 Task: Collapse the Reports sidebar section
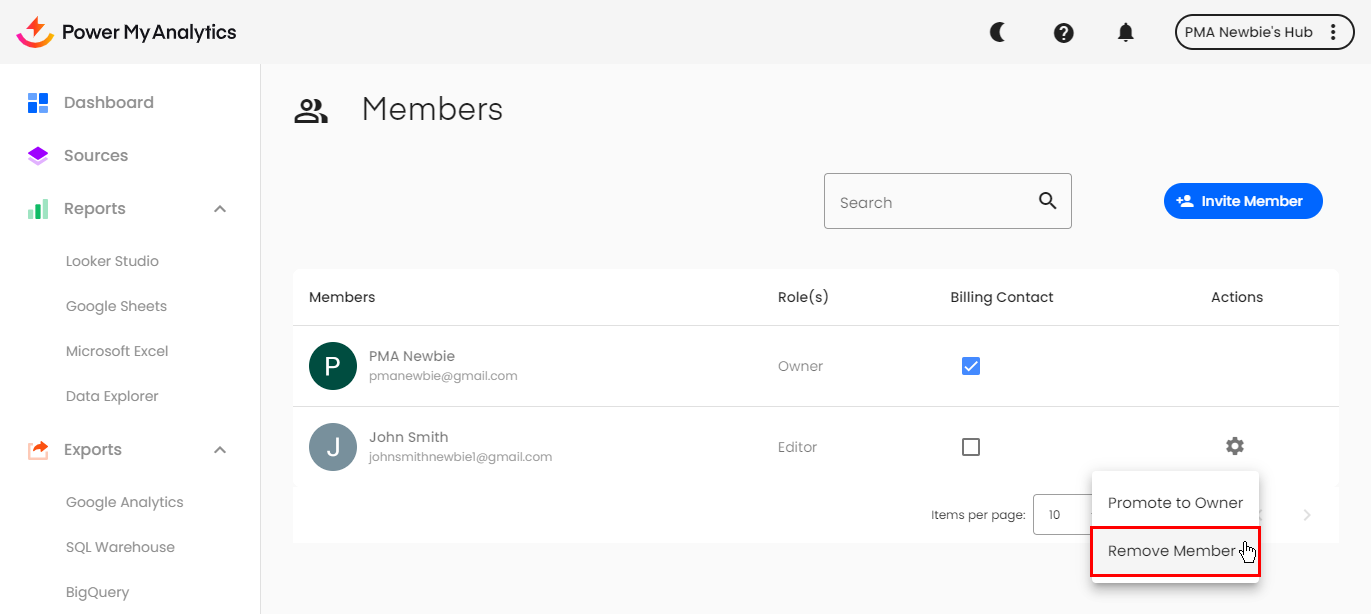click(220, 209)
